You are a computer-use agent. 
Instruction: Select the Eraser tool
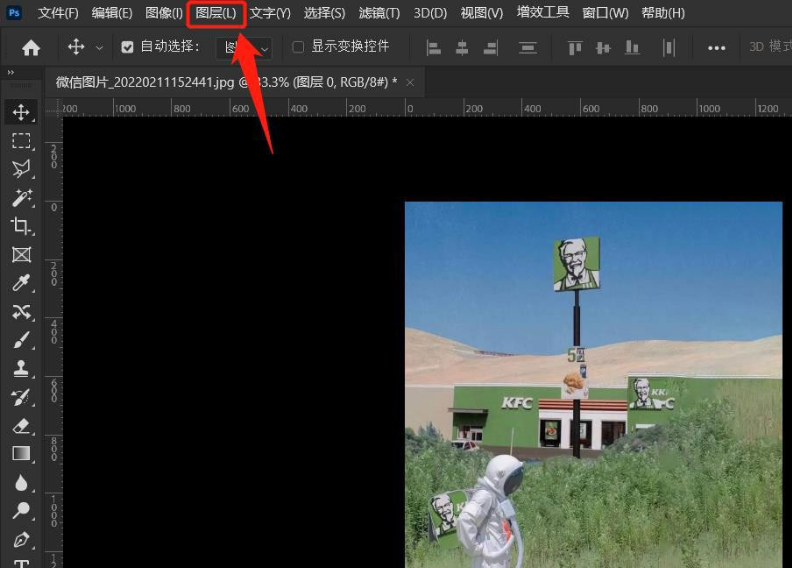[x=21, y=426]
